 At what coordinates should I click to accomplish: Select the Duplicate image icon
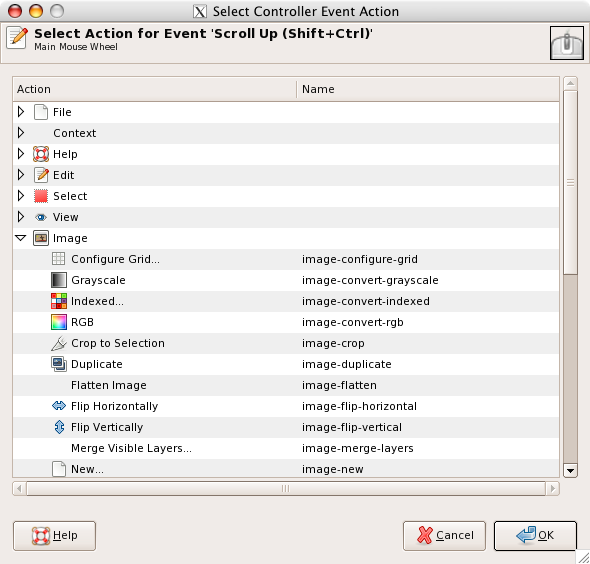point(59,364)
